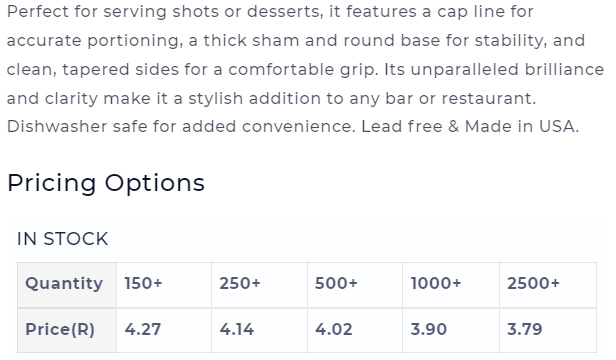The width and height of the screenshot is (616, 360).
Task: Click the 250+ quantity cell
Action: pos(259,285)
